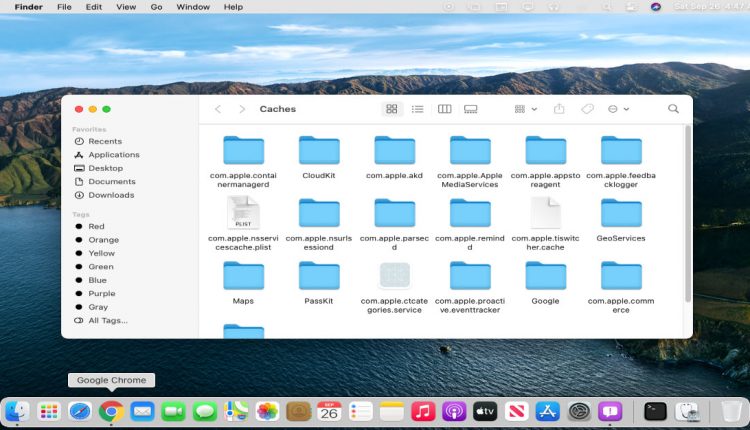Open the Action ellipsis dropdown menu
Viewport: 750px width, 430px height.
[x=618, y=109]
